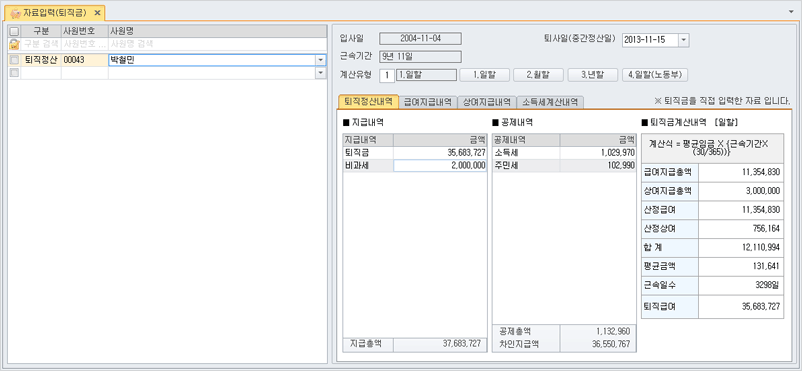Click the 사원명 검색 filter field
The image size is (802, 371).
(x=217, y=44)
